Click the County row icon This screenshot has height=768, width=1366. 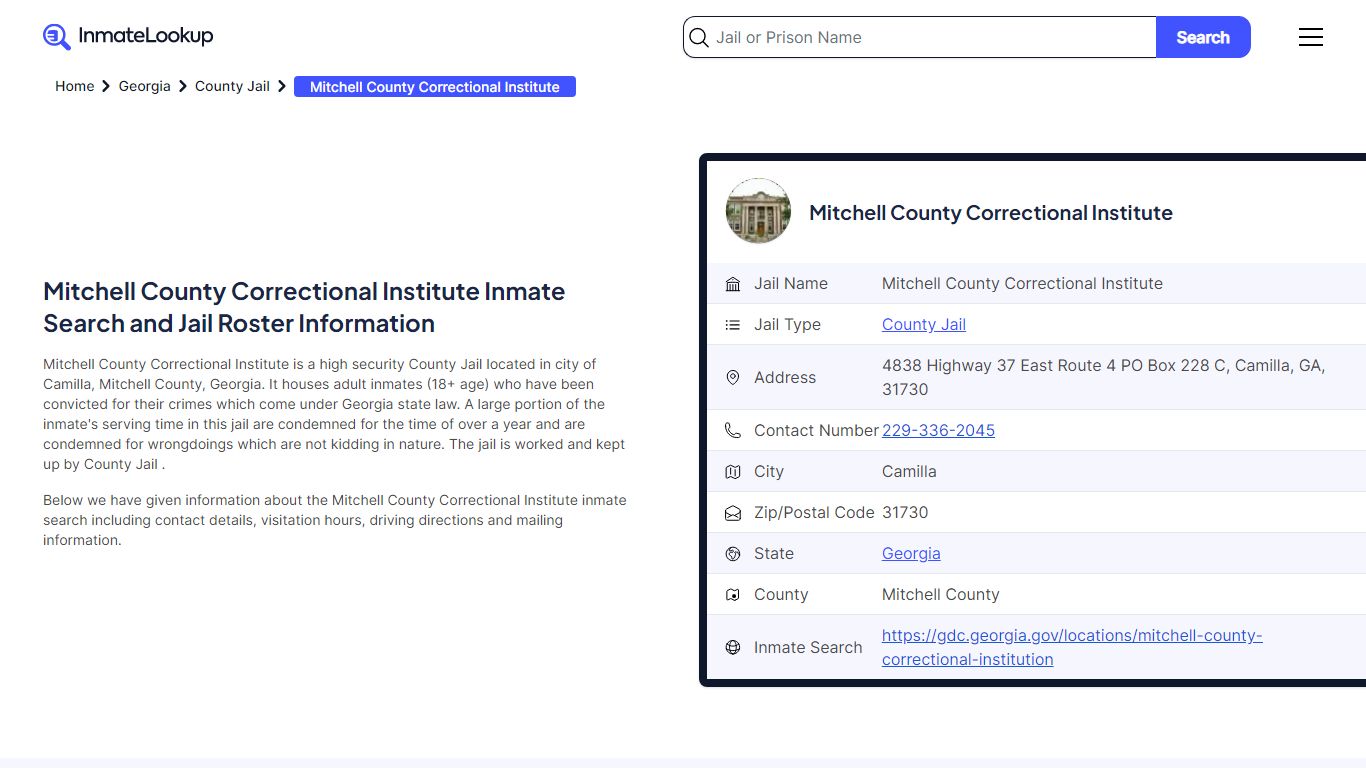tap(733, 595)
